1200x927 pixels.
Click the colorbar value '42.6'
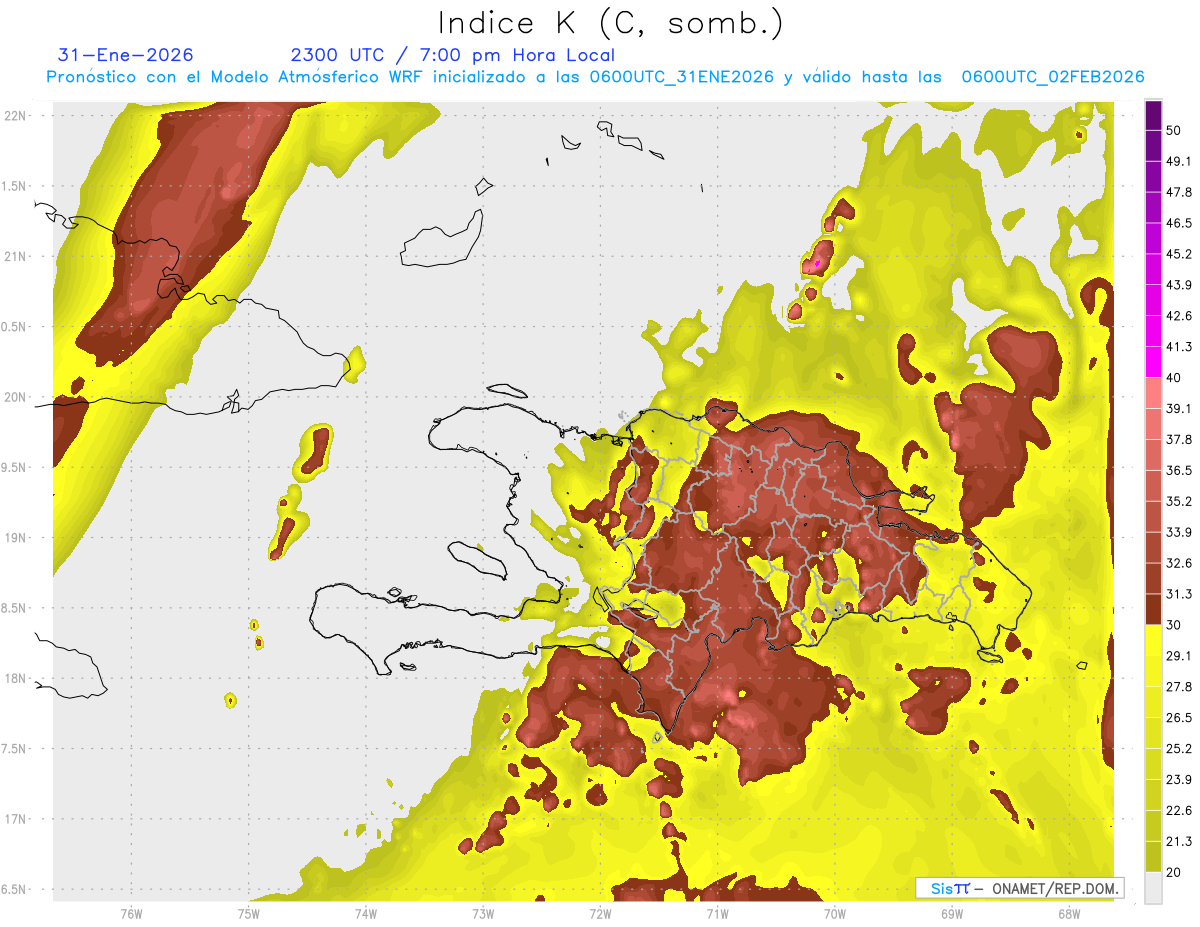(1179, 316)
